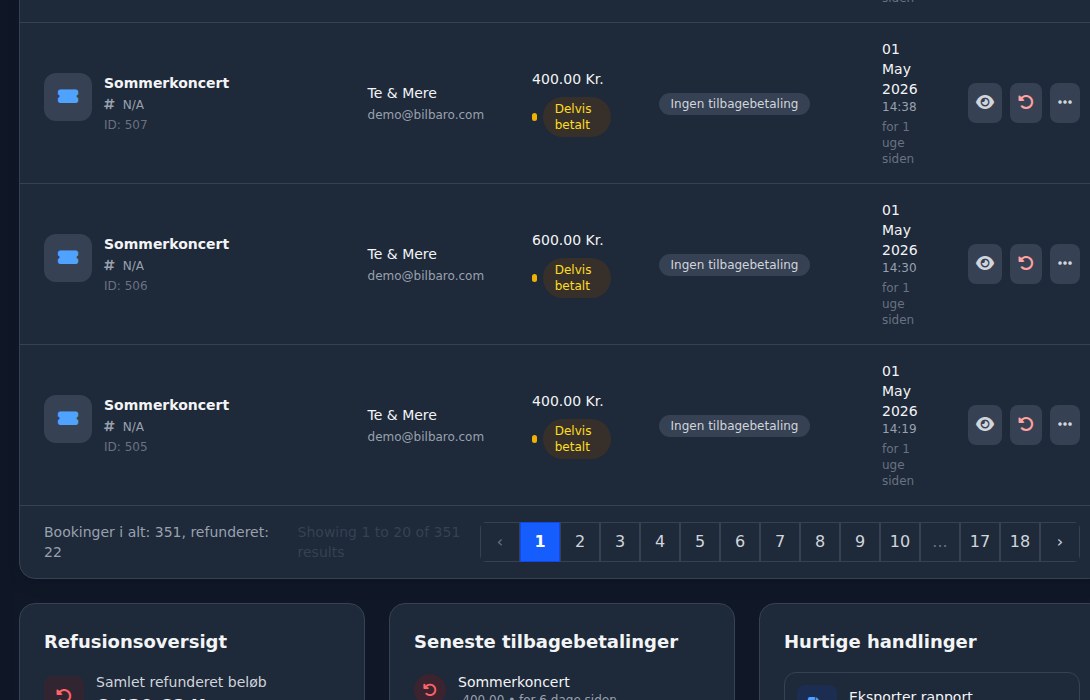Image resolution: width=1090 pixels, height=700 pixels.
Task: View booking ID 505 details eye icon
Action: 984,425
